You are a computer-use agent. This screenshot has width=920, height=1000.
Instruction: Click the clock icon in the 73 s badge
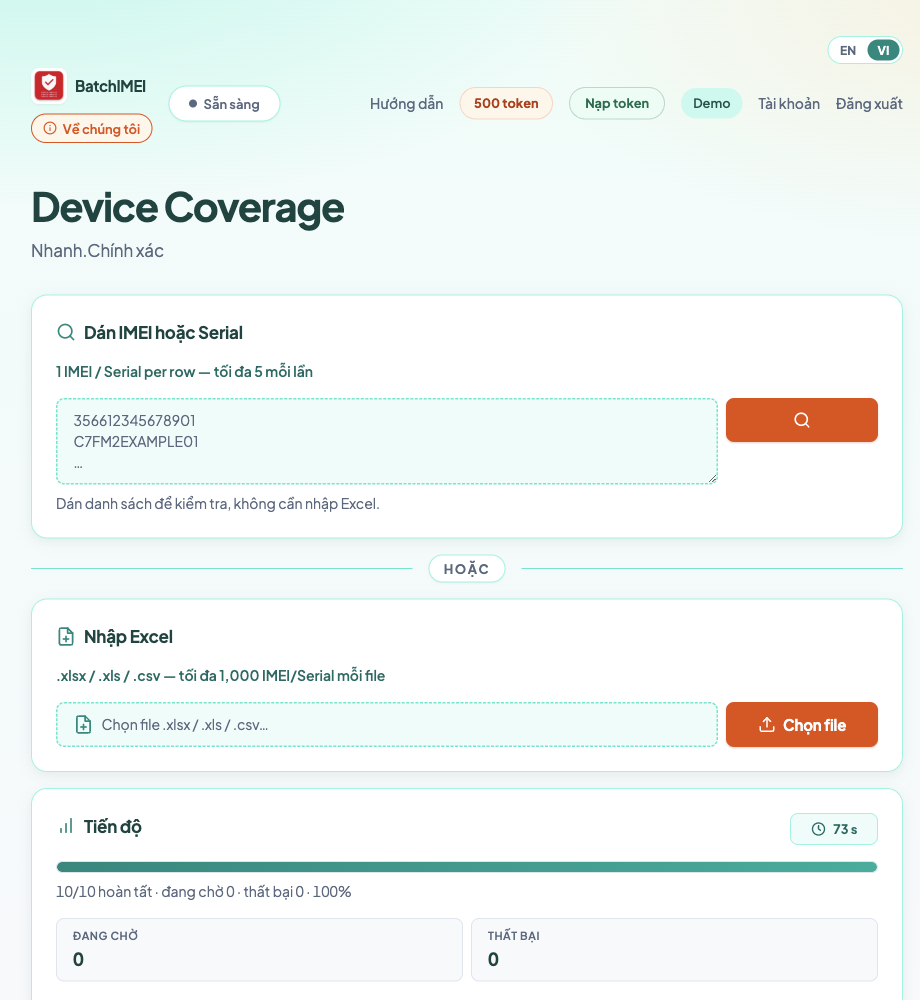pos(818,829)
